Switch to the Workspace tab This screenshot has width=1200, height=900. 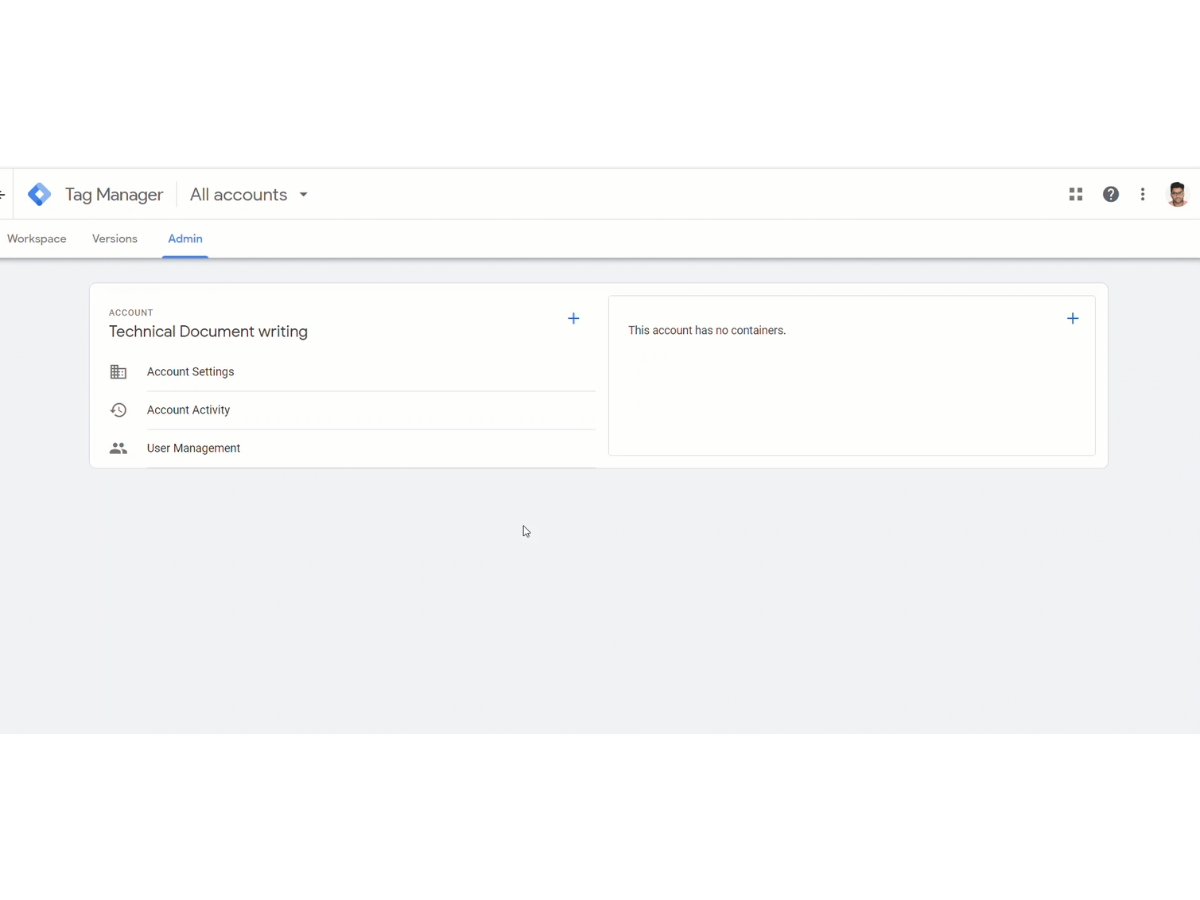click(x=37, y=239)
